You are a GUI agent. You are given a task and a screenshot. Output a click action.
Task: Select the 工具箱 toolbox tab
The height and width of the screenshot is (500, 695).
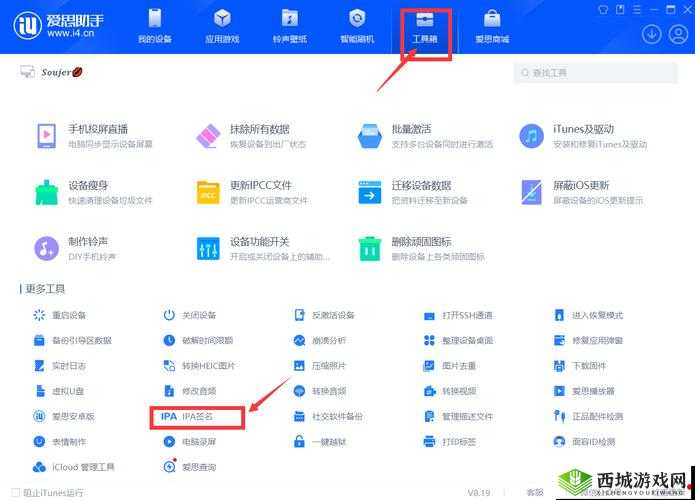point(425,26)
